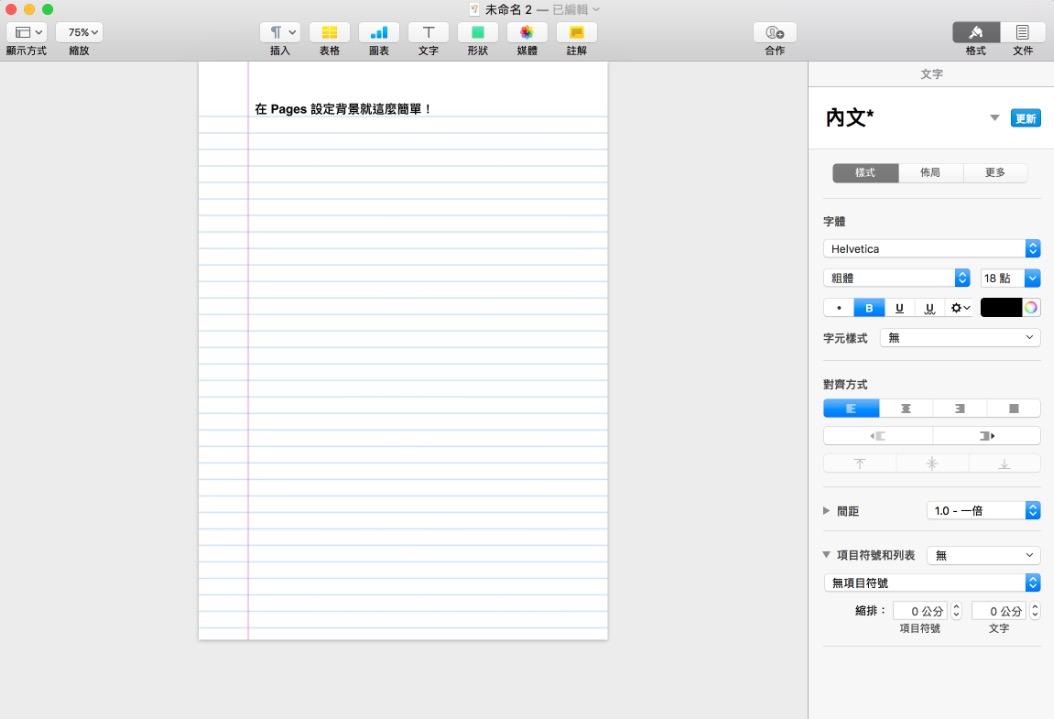Open the 1.0 - 一倍 line spacing dropdown

[x=984, y=511]
